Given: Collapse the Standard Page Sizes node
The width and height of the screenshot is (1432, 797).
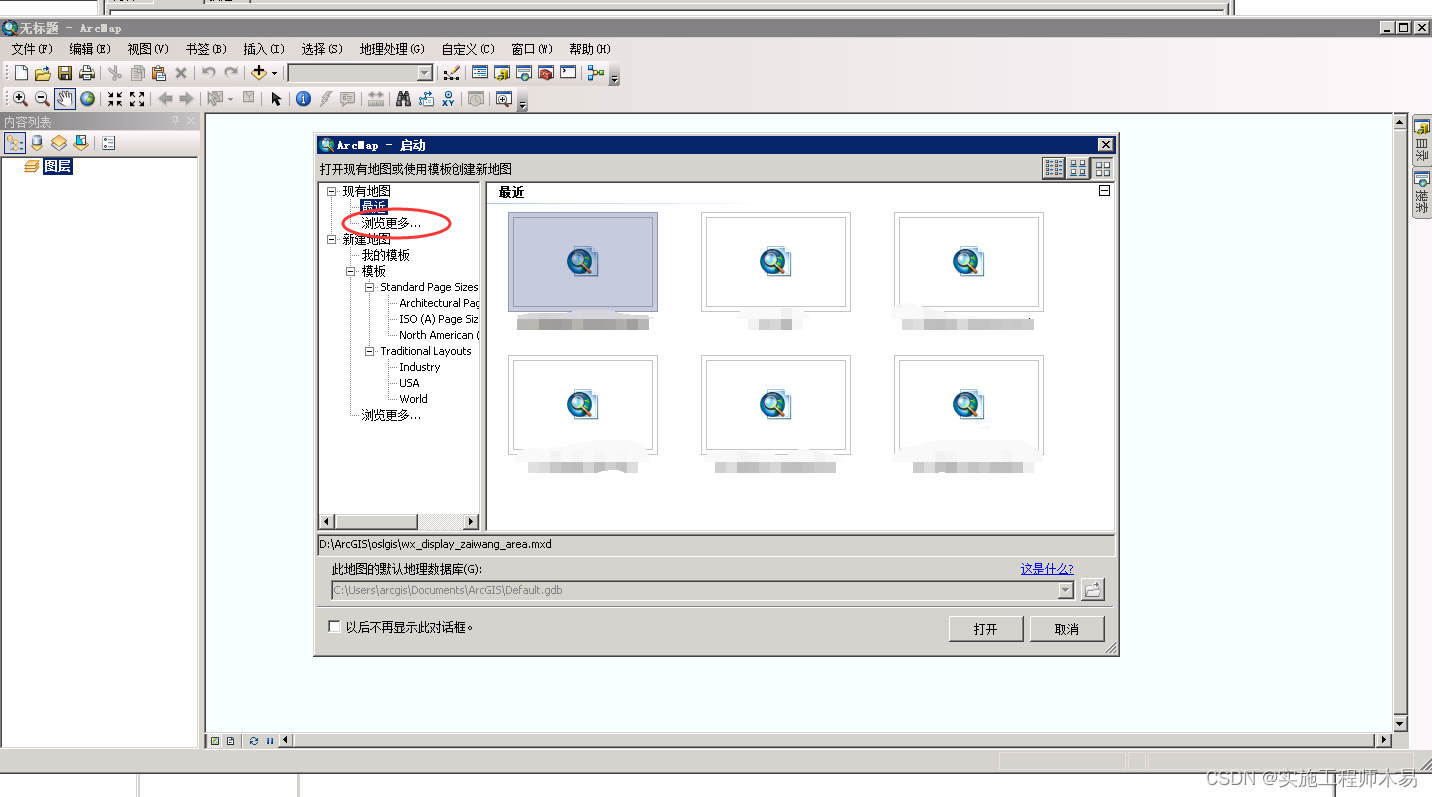Looking at the screenshot, I should 370,287.
